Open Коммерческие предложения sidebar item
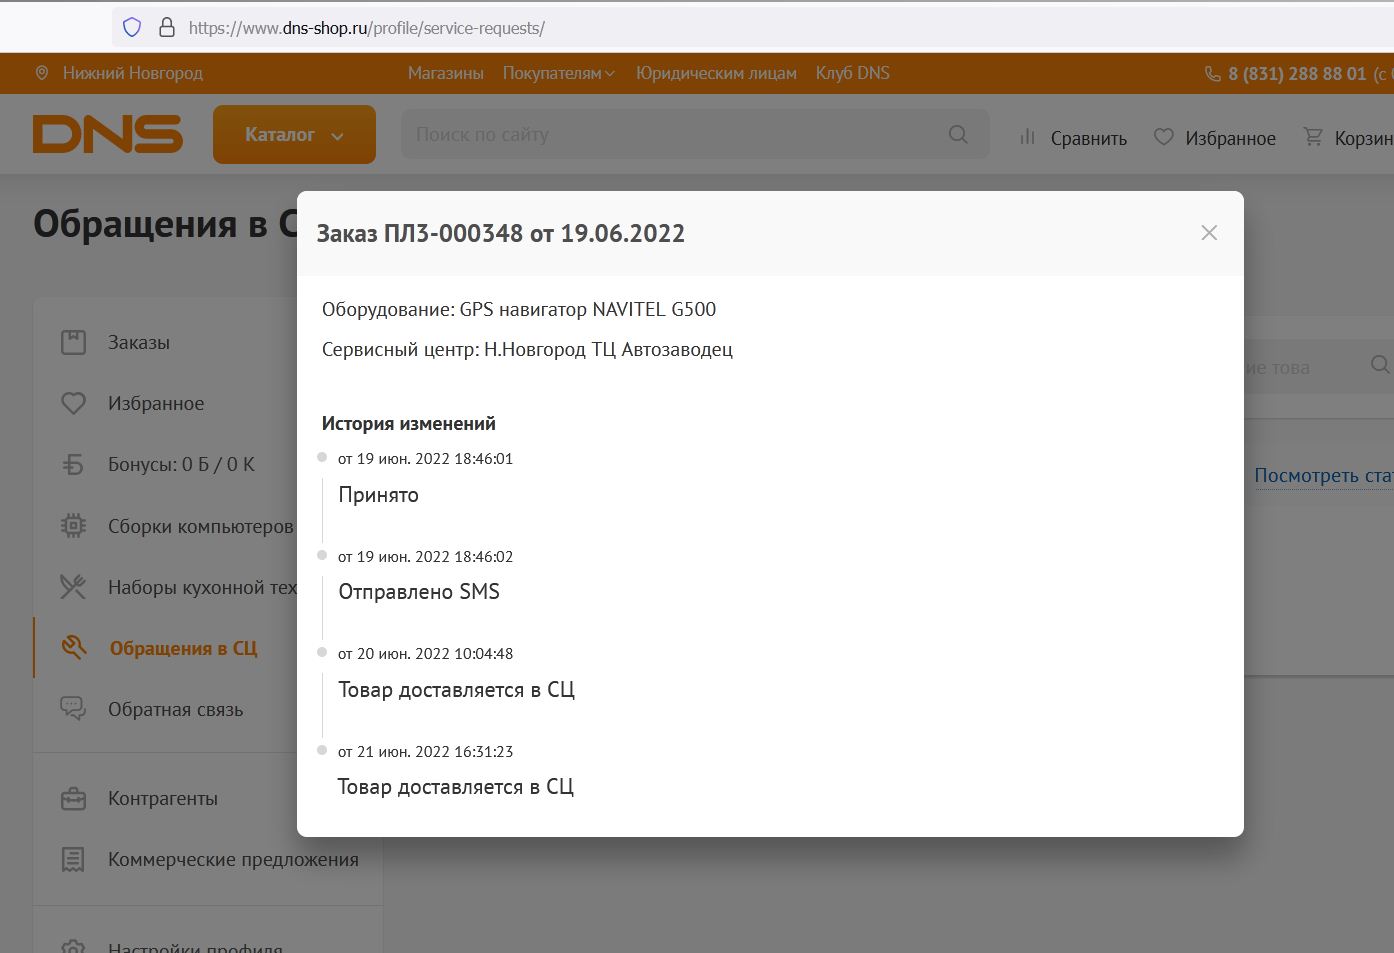The image size is (1394, 953). (x=233, y=859)
